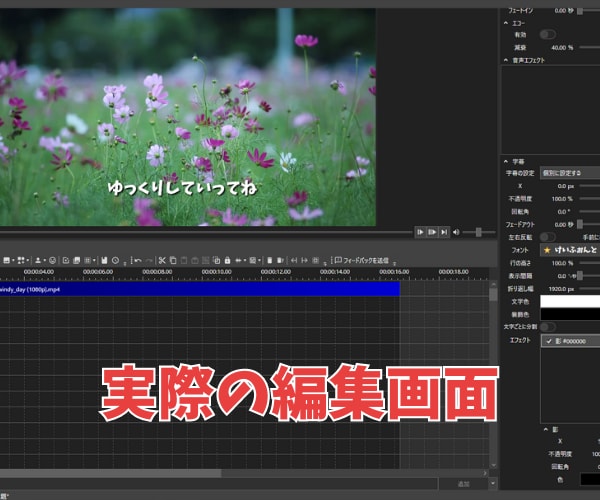Click the play-in-square icon after smiley

click(x=65, y=261)
